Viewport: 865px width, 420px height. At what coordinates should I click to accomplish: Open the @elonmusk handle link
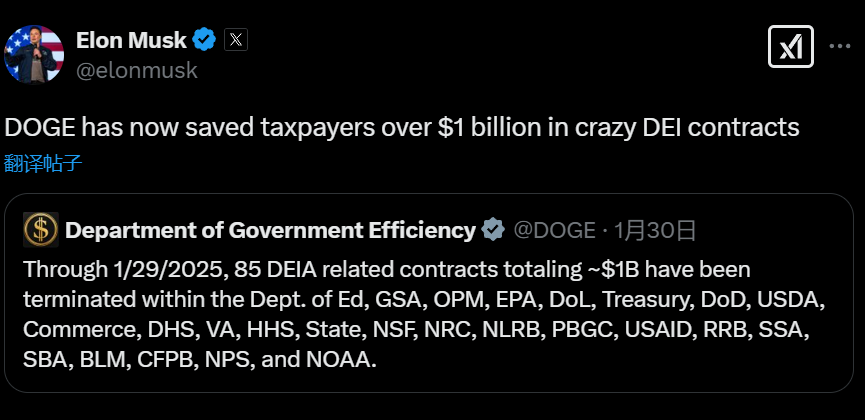tap(136, 70)
